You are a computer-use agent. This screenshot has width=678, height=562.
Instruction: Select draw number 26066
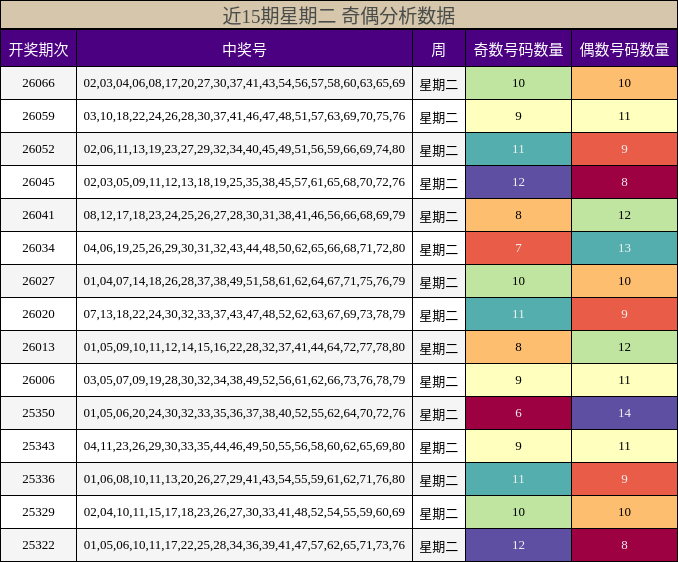[x=38, y=83]
